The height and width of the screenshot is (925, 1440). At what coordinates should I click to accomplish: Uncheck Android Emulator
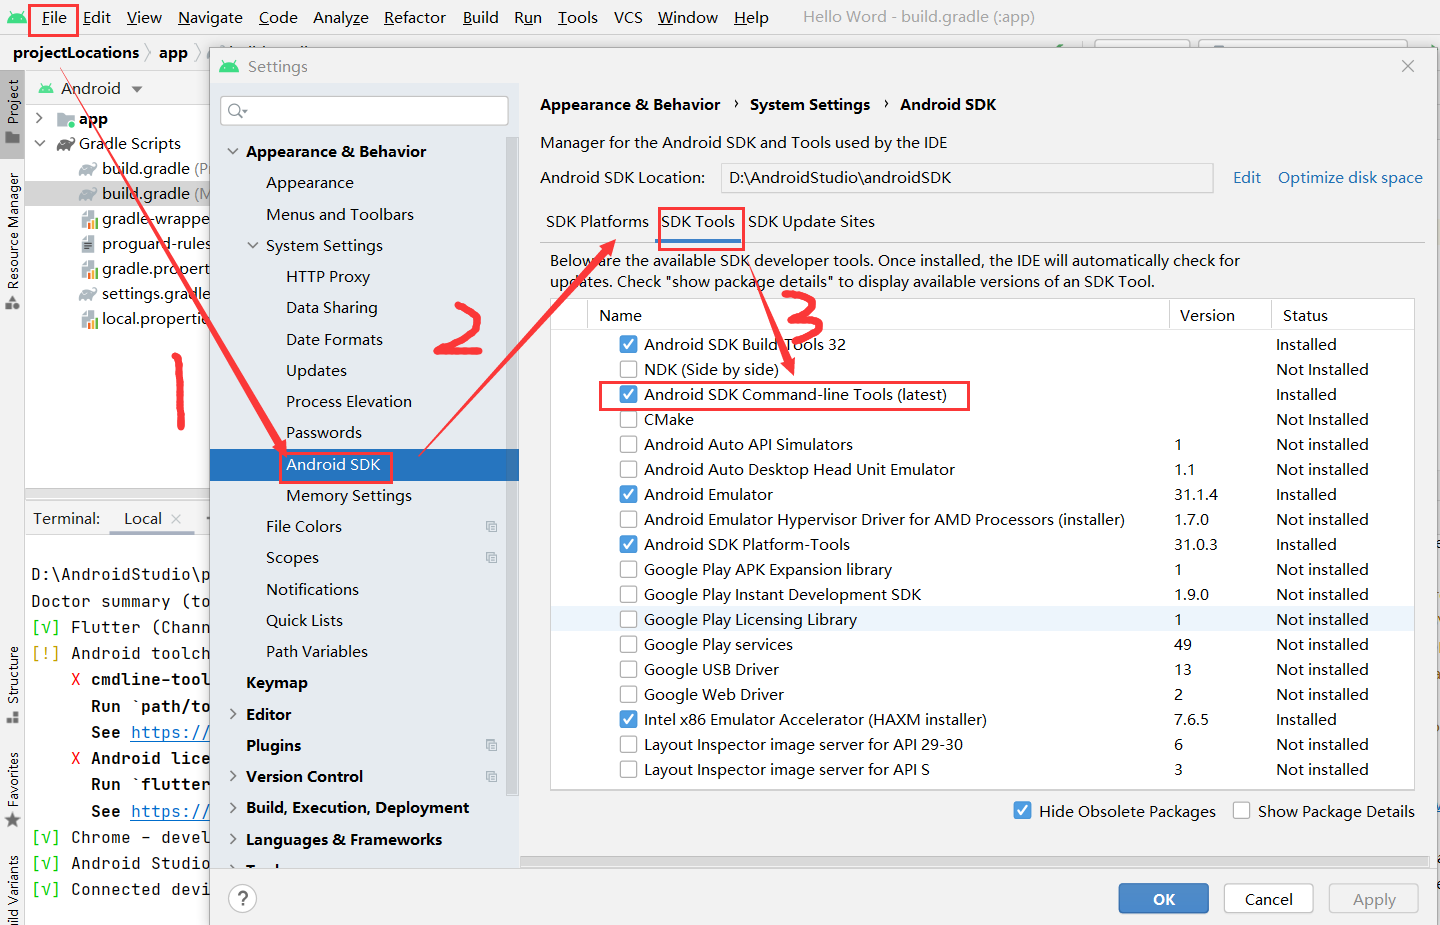point(628,494)
